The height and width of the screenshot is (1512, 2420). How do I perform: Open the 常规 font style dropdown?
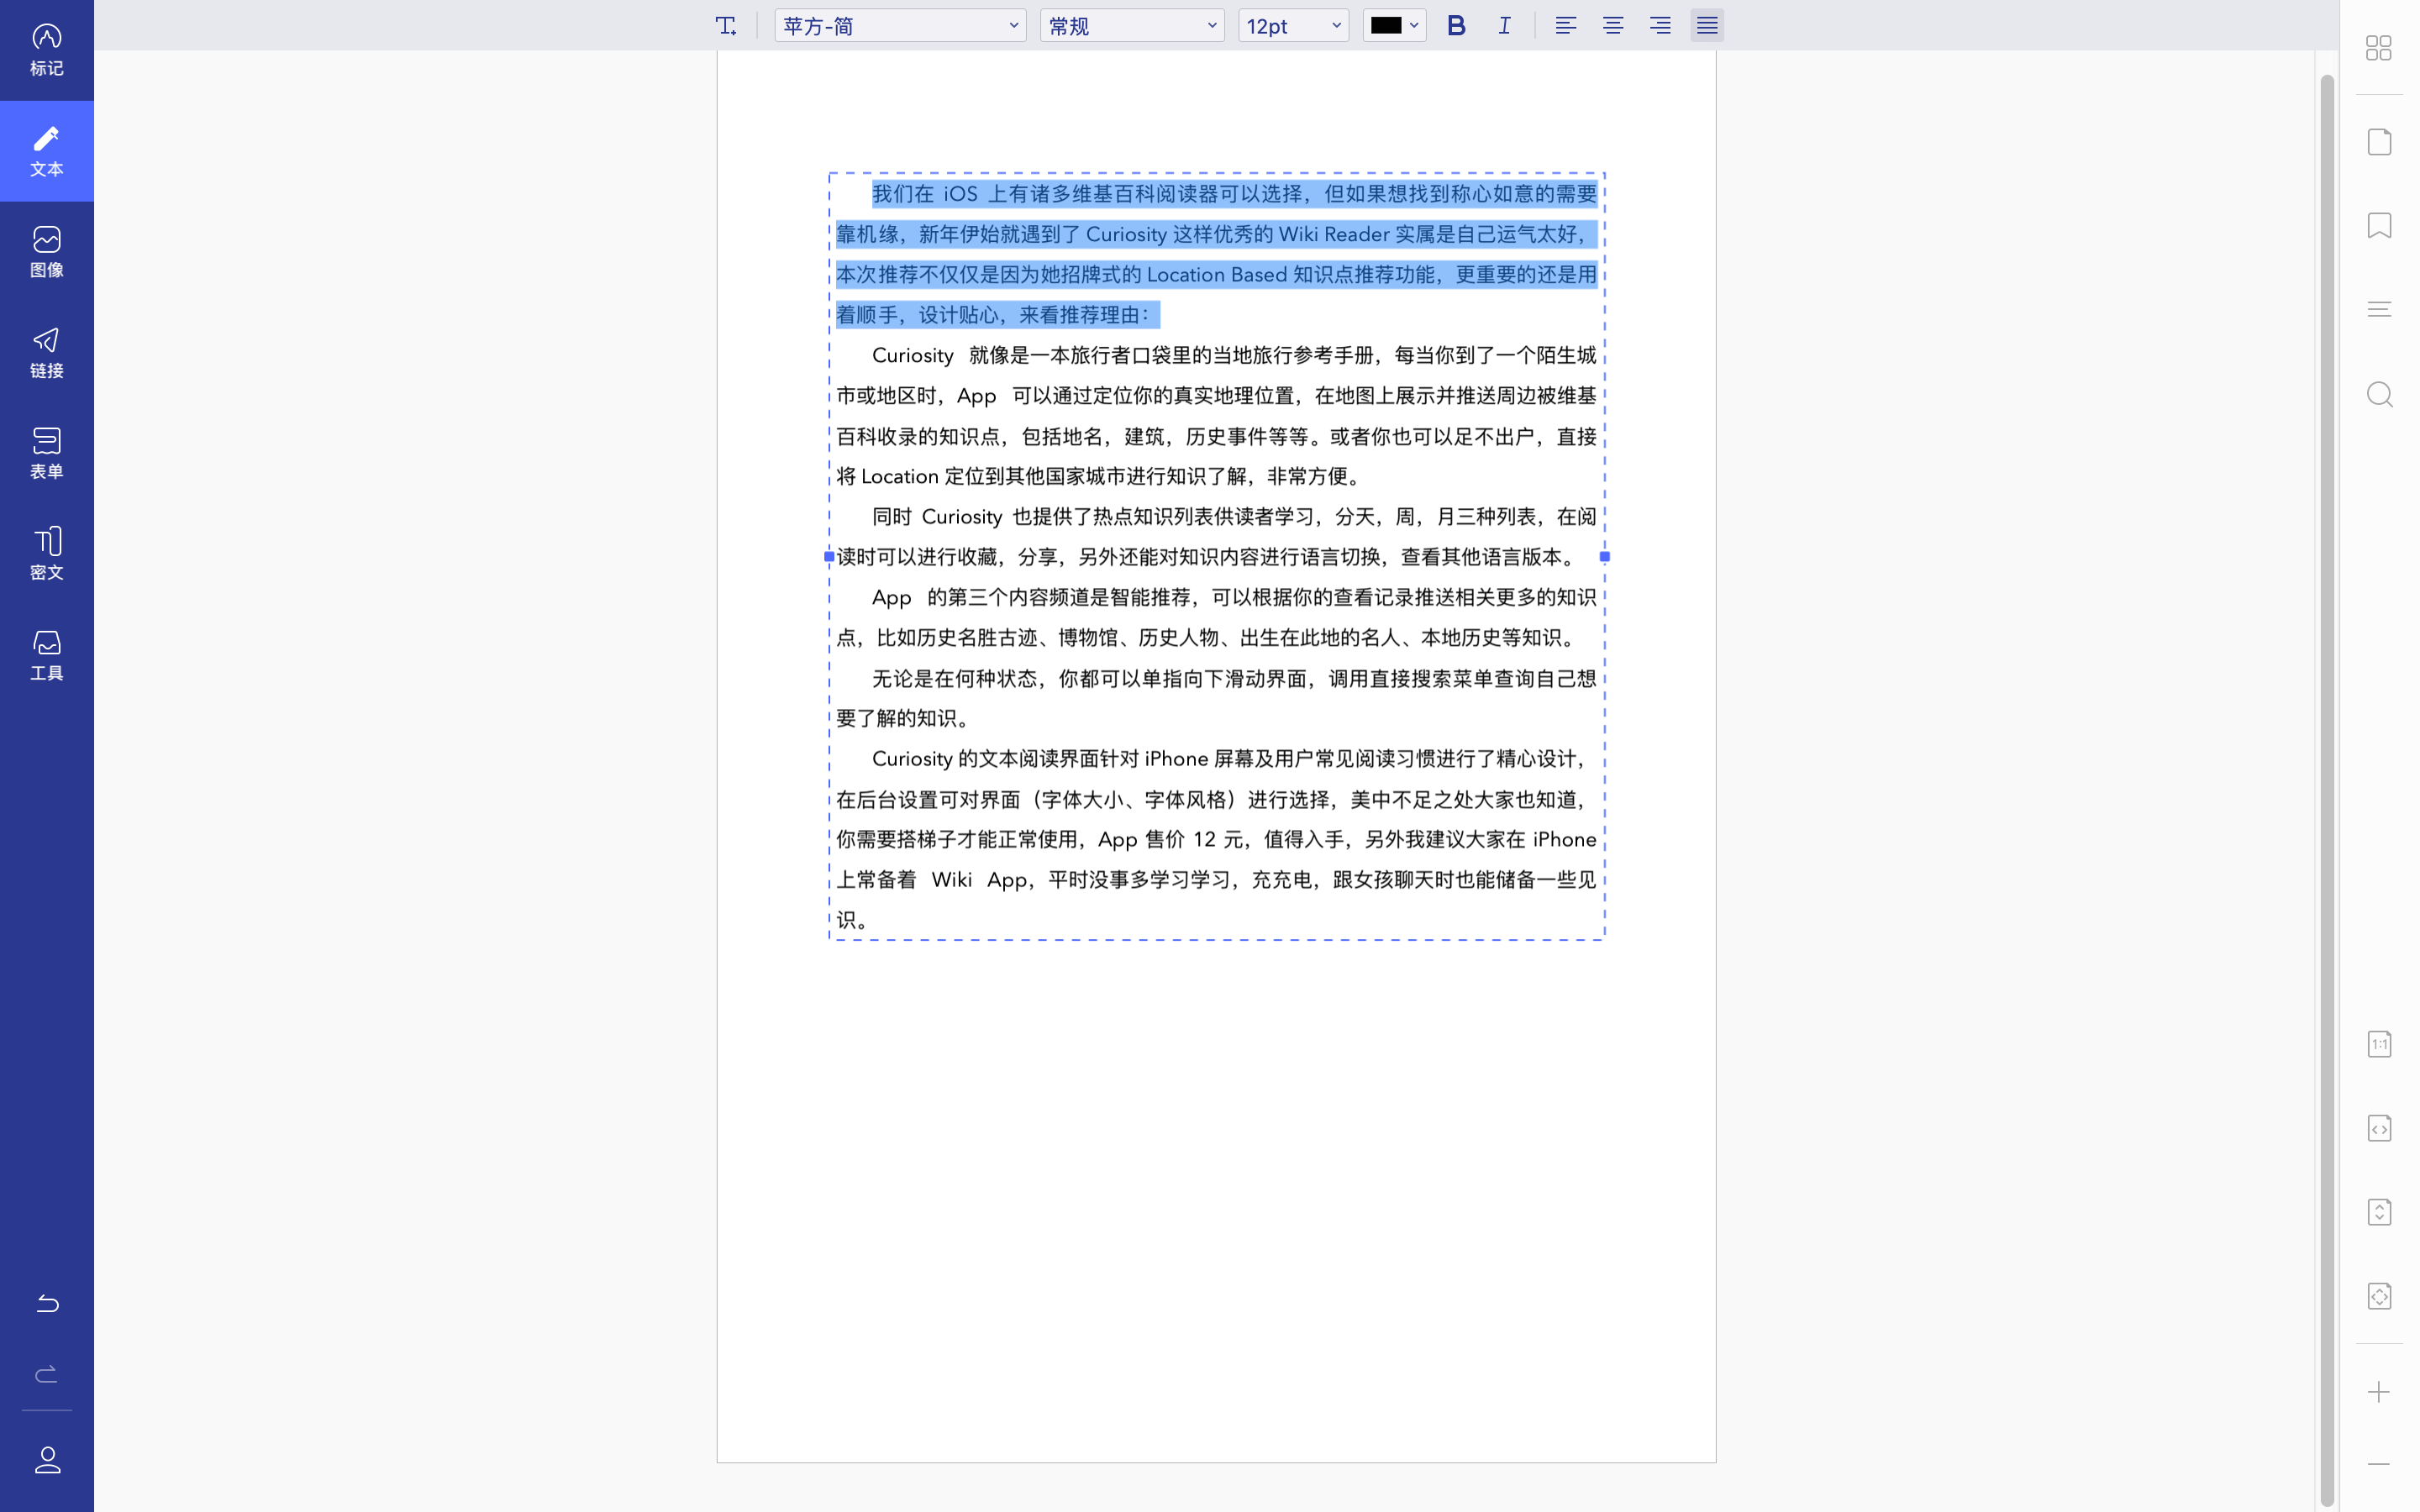click(1131, 26)
